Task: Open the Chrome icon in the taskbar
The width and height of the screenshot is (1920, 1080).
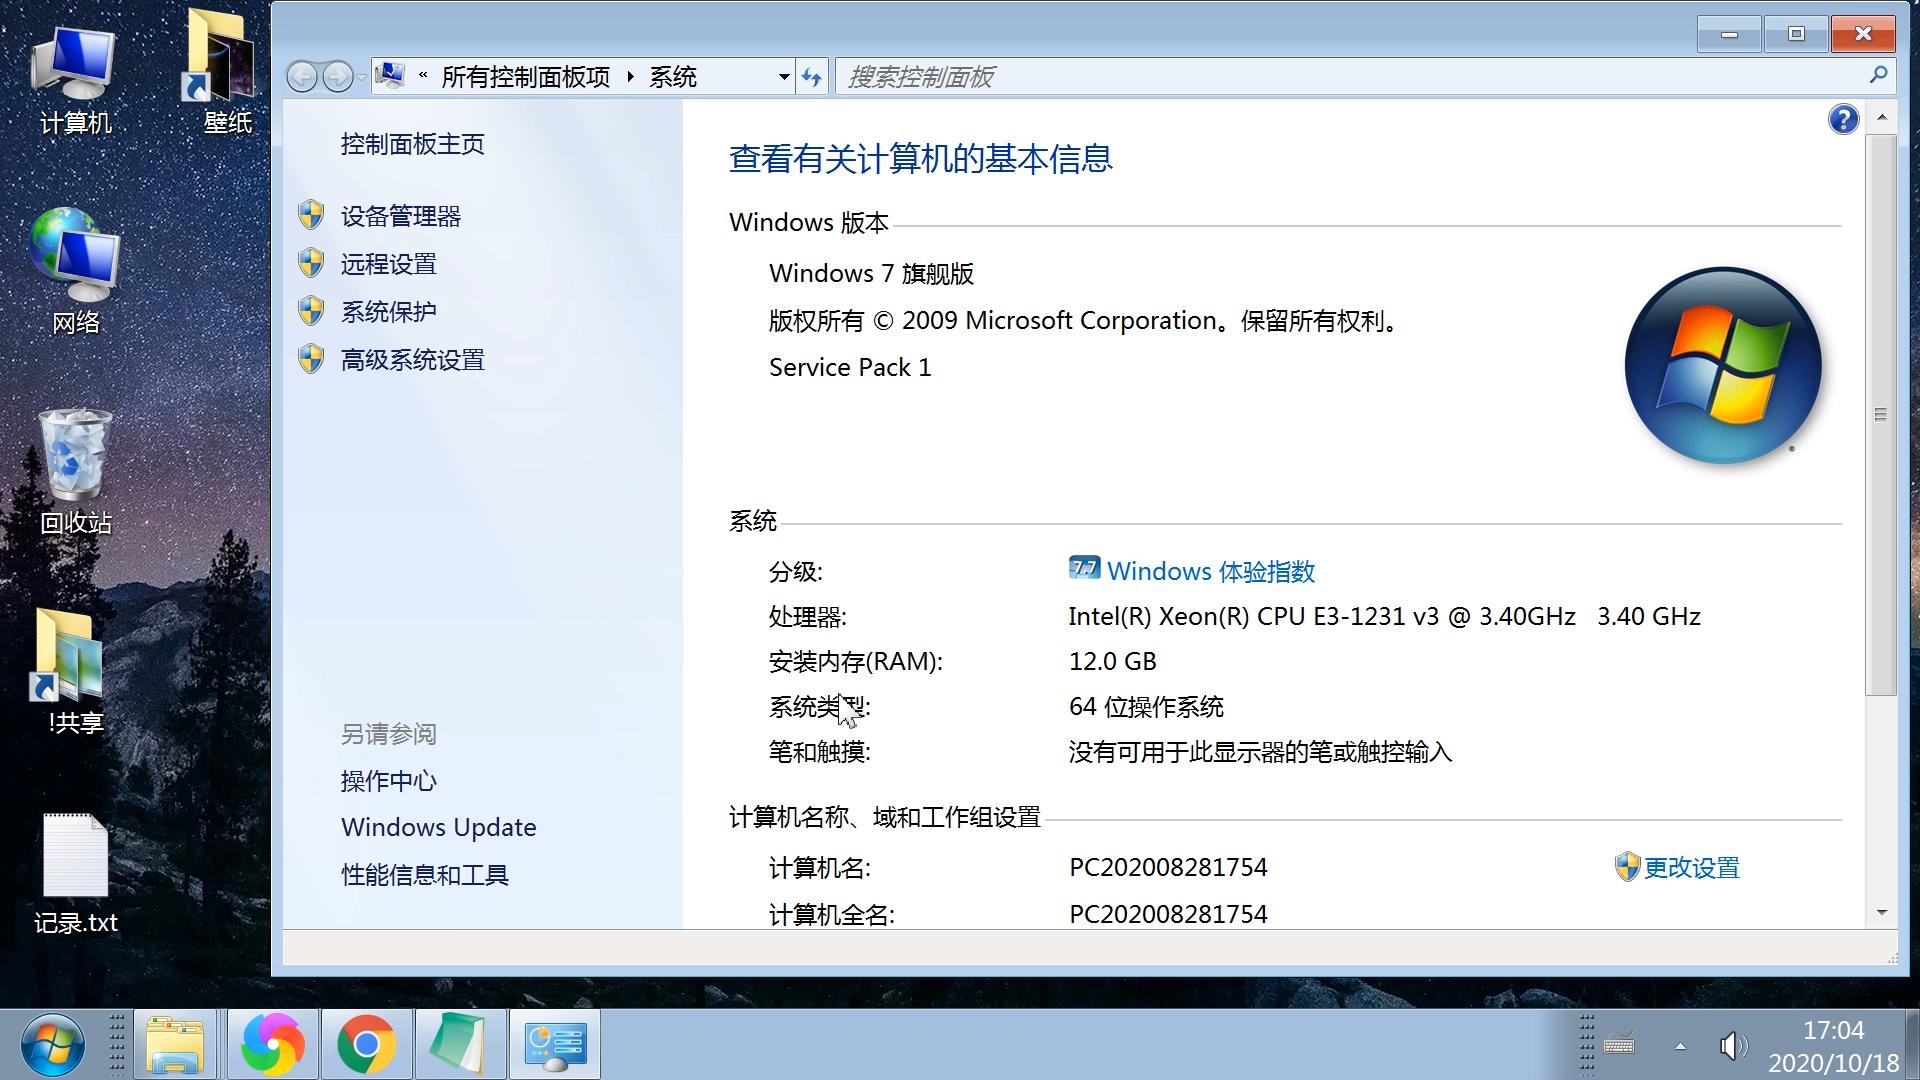Action: pos(366,1044)
